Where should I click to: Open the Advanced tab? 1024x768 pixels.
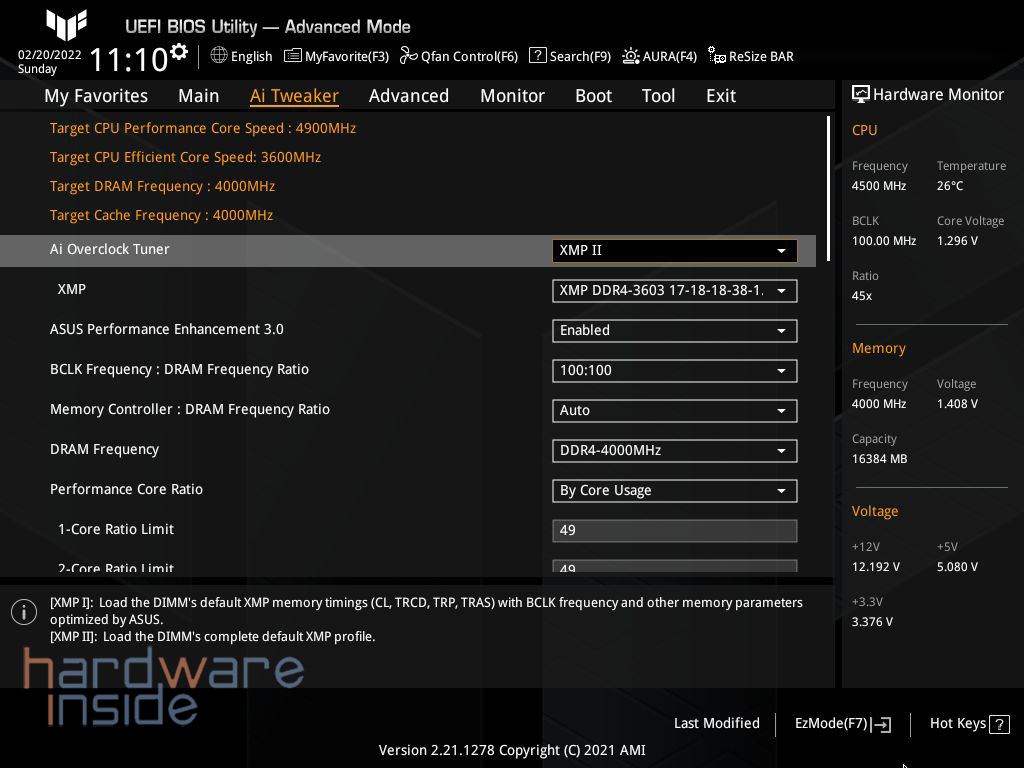[409, 96]
